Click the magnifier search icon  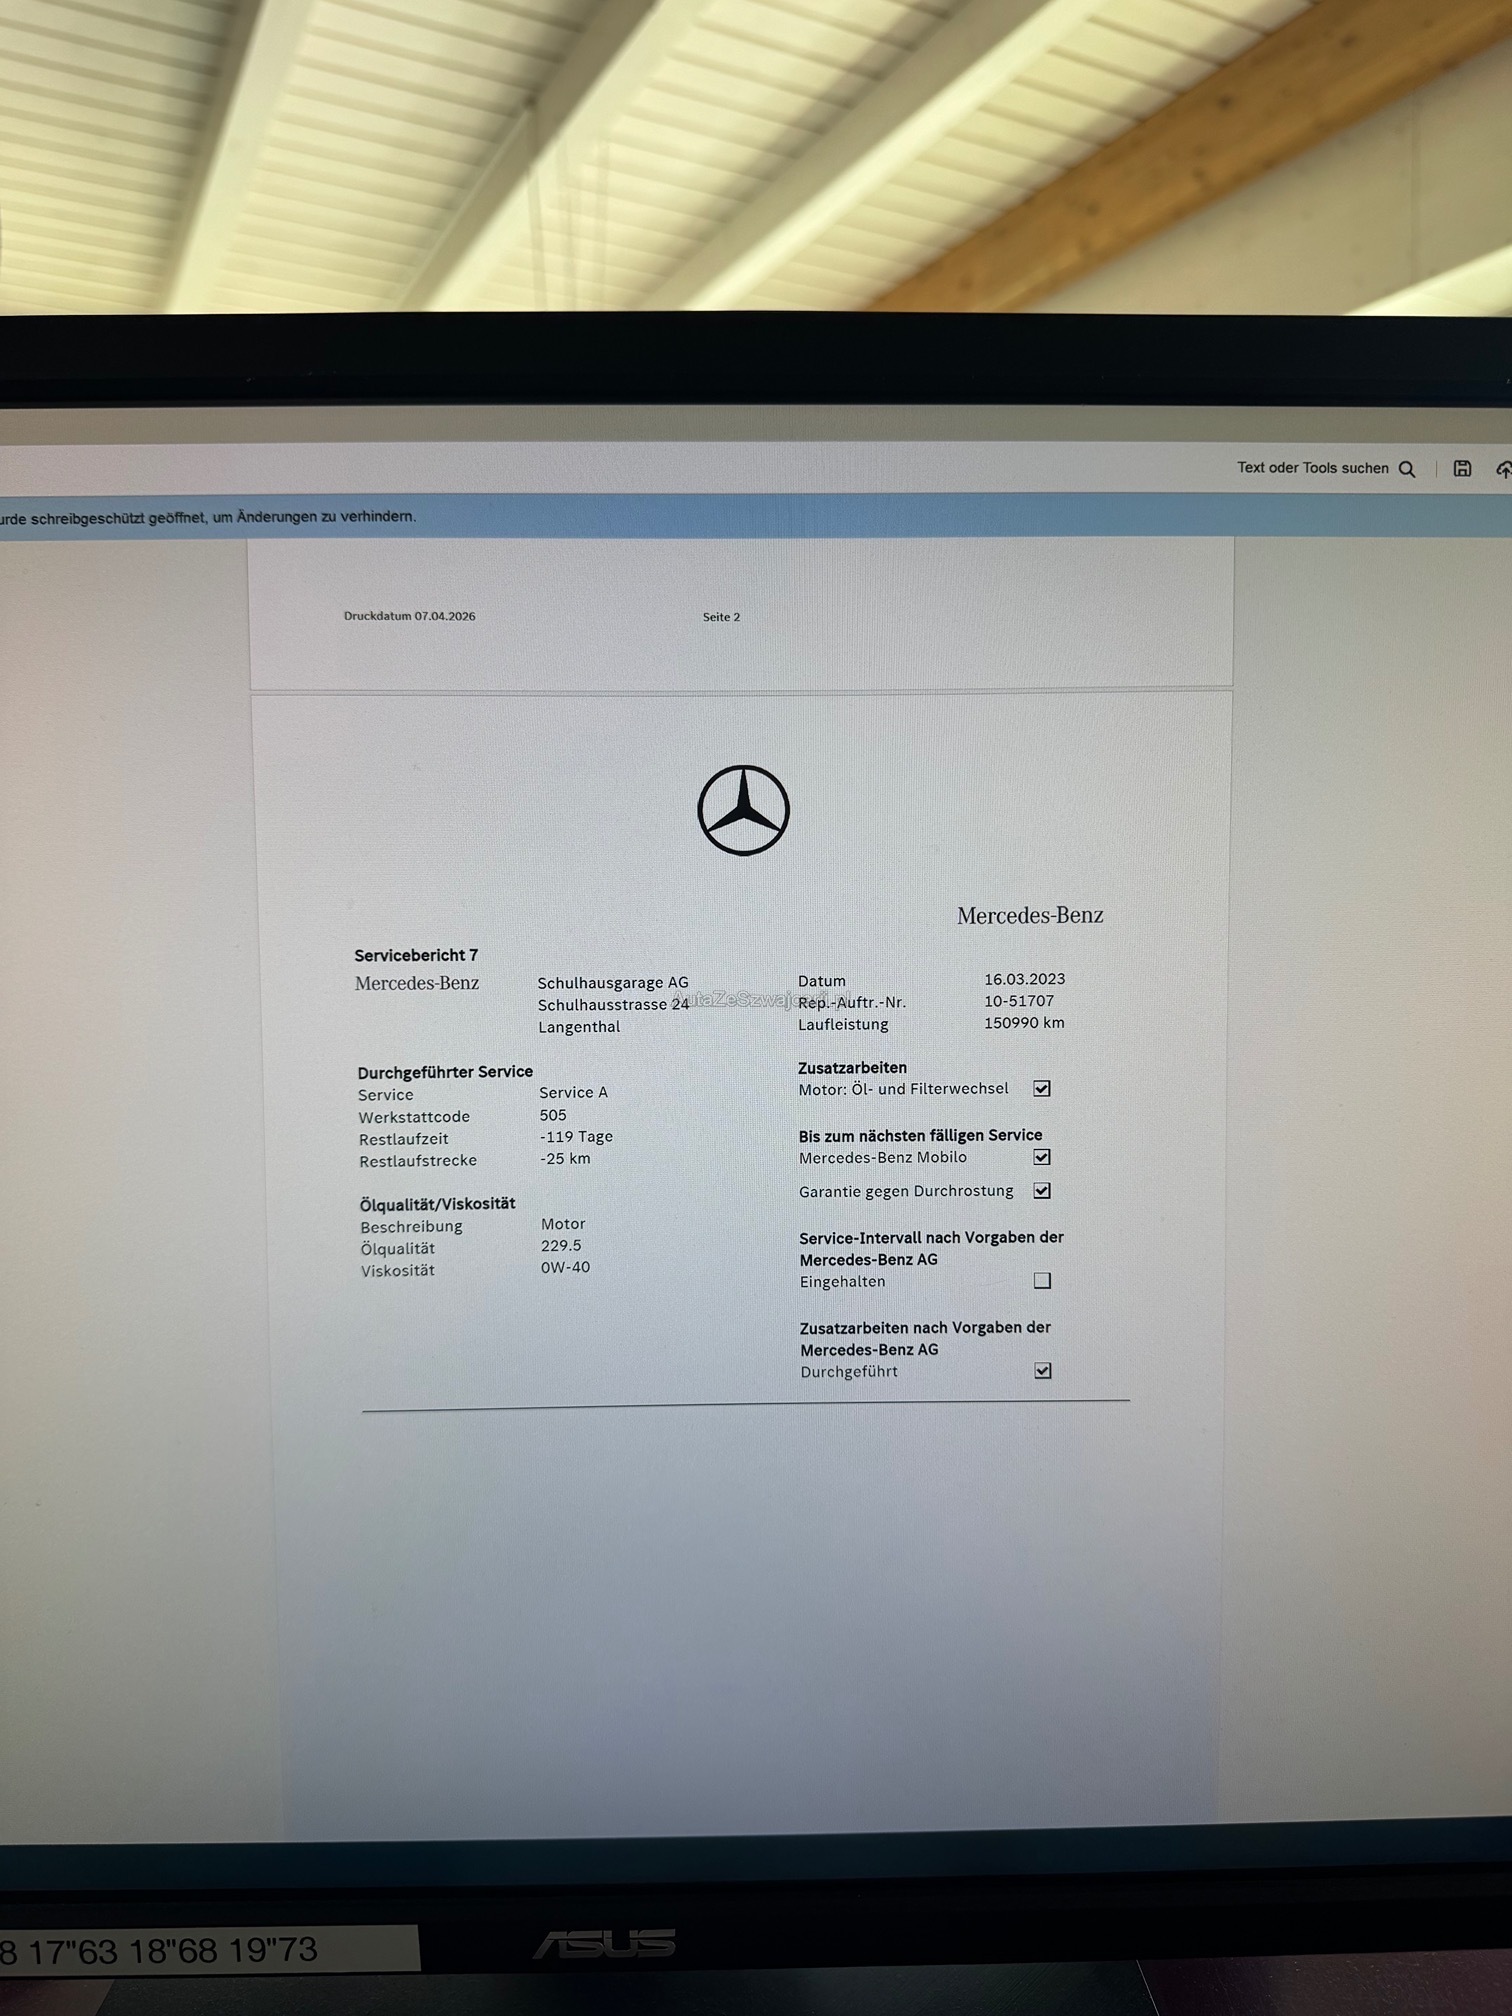click(x=1407, y=469)
